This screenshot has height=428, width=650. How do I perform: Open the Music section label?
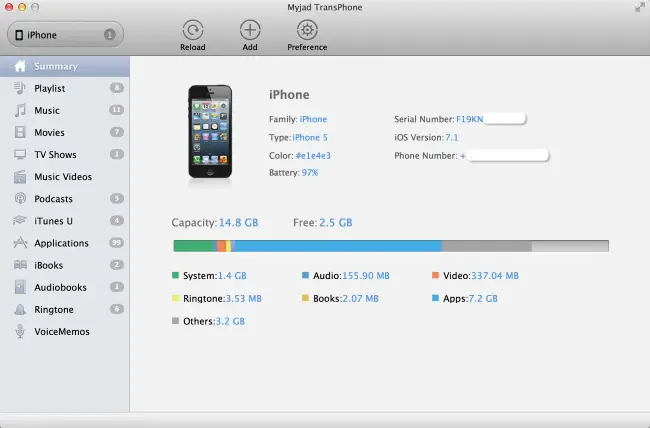47,110
